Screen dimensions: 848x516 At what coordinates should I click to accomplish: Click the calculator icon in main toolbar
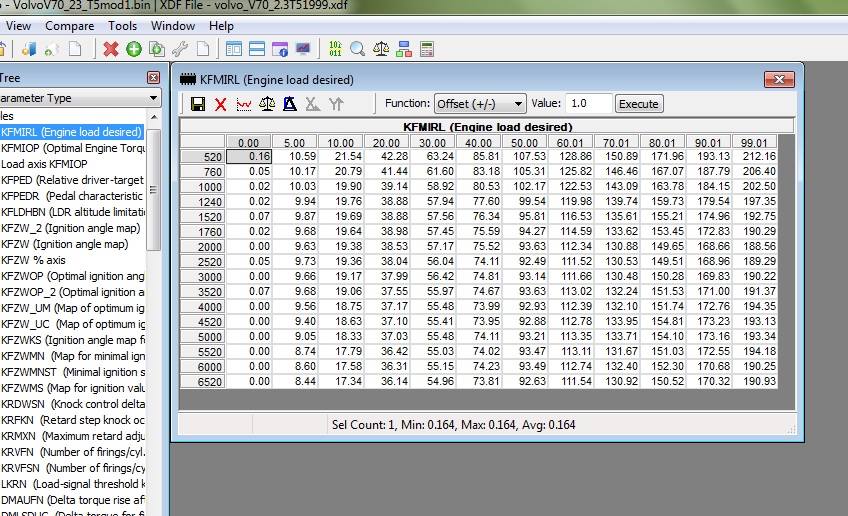tap(427, 48)
